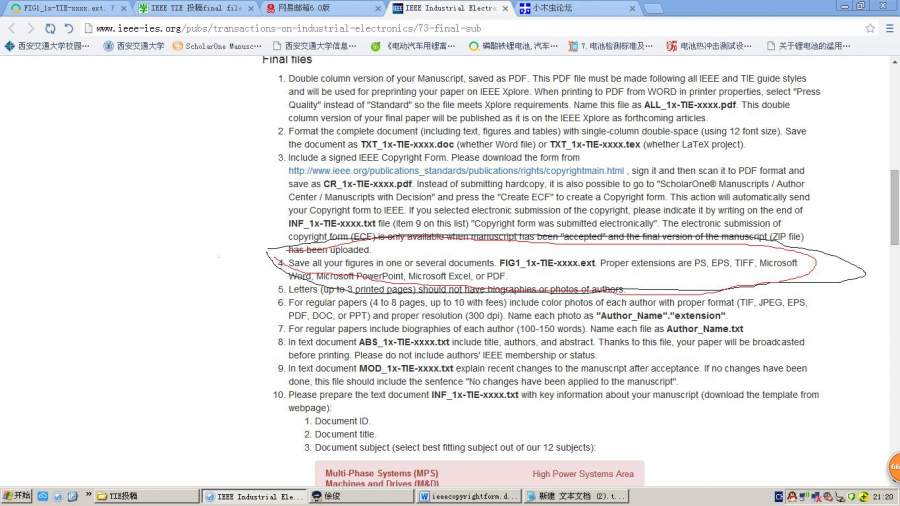Click Multi-Phase Systems (MPS) subject
Viewport: 900px width, 506px height.
click(382, 474)
